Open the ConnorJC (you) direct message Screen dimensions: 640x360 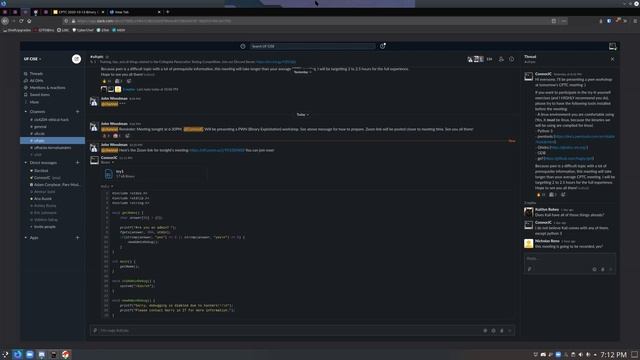click(x=47, y=178)
